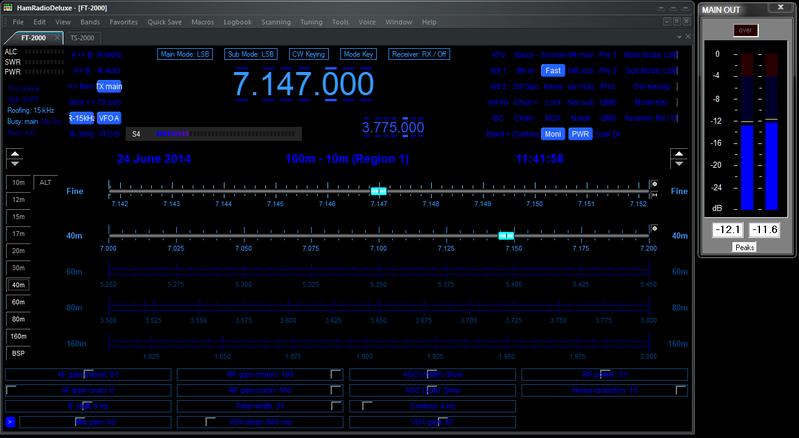This screenshot has width=799, height=438.
Task: Open the Scanning menu
Action: pyautogui.click(x=276, y=22)
